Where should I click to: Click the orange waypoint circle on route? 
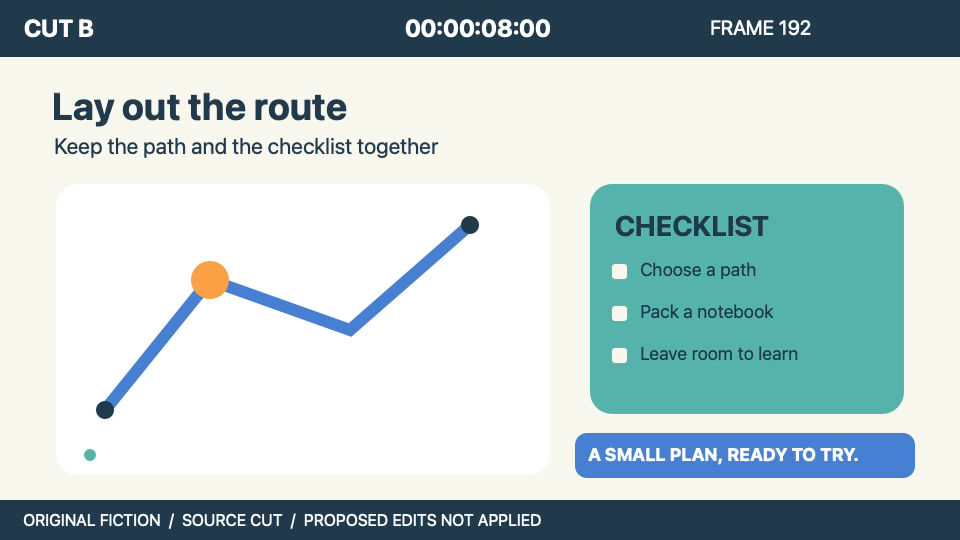(x=210, y=280)
